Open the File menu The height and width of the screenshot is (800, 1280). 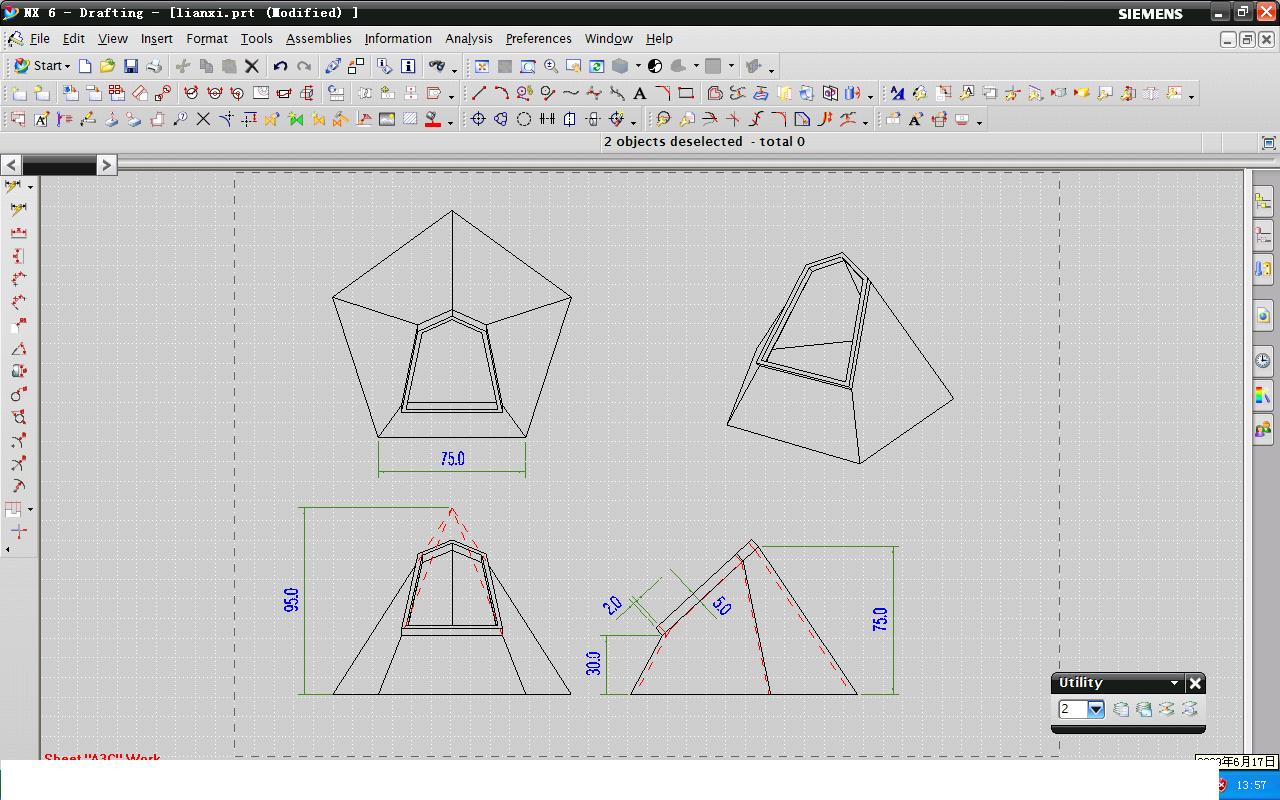[40, 39]
